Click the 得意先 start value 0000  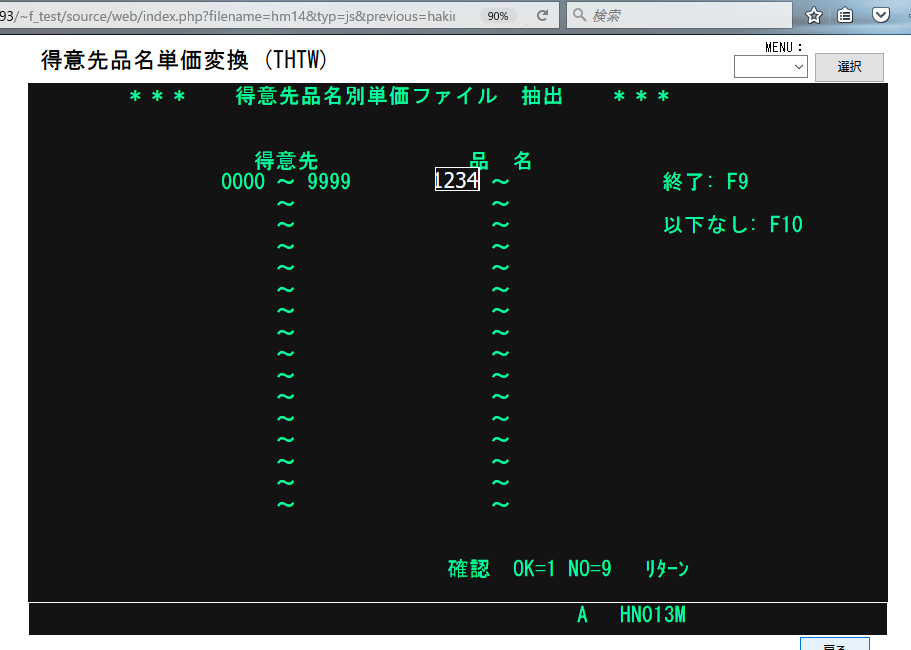tap(243, 182)
